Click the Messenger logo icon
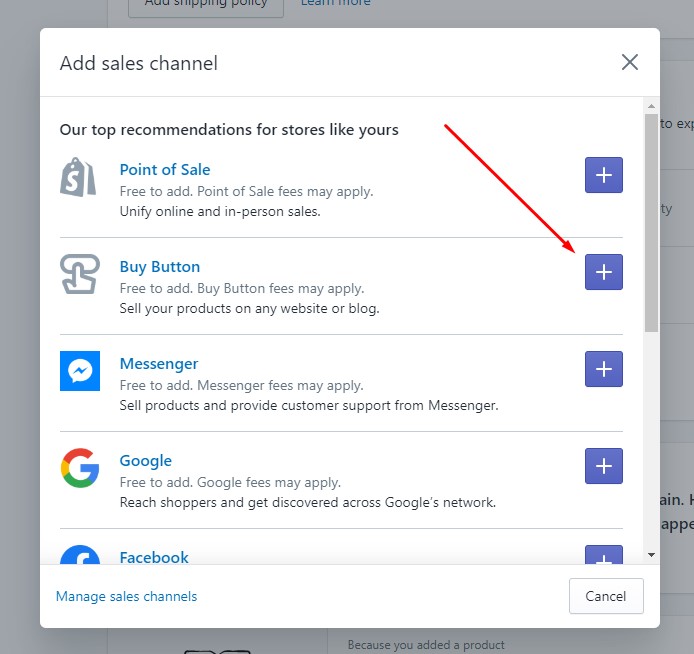The width and height of the screenshot is (694, 654). [x=80, y=371]
